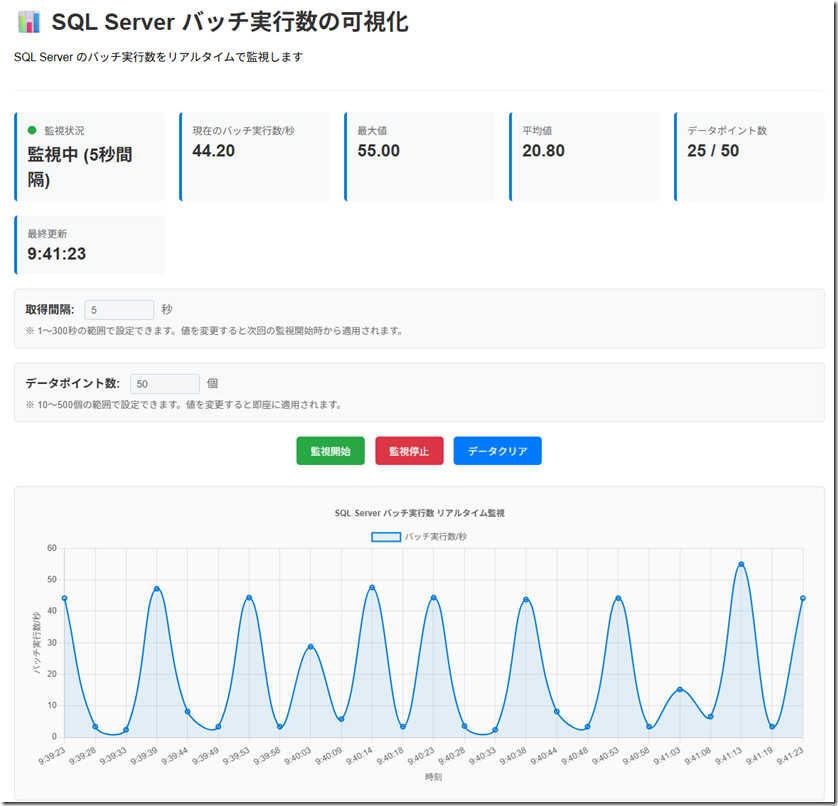Click the x-axis label 9:40:09
Viewport: 838px width, 806px height.
329,755
